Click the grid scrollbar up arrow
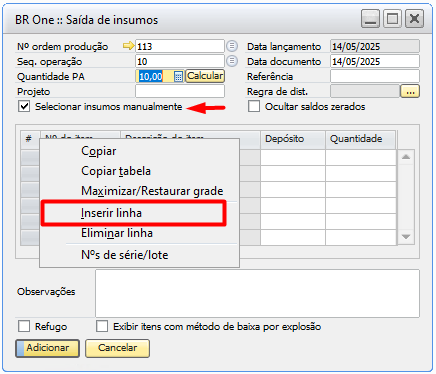 click(x=406, y=157)
